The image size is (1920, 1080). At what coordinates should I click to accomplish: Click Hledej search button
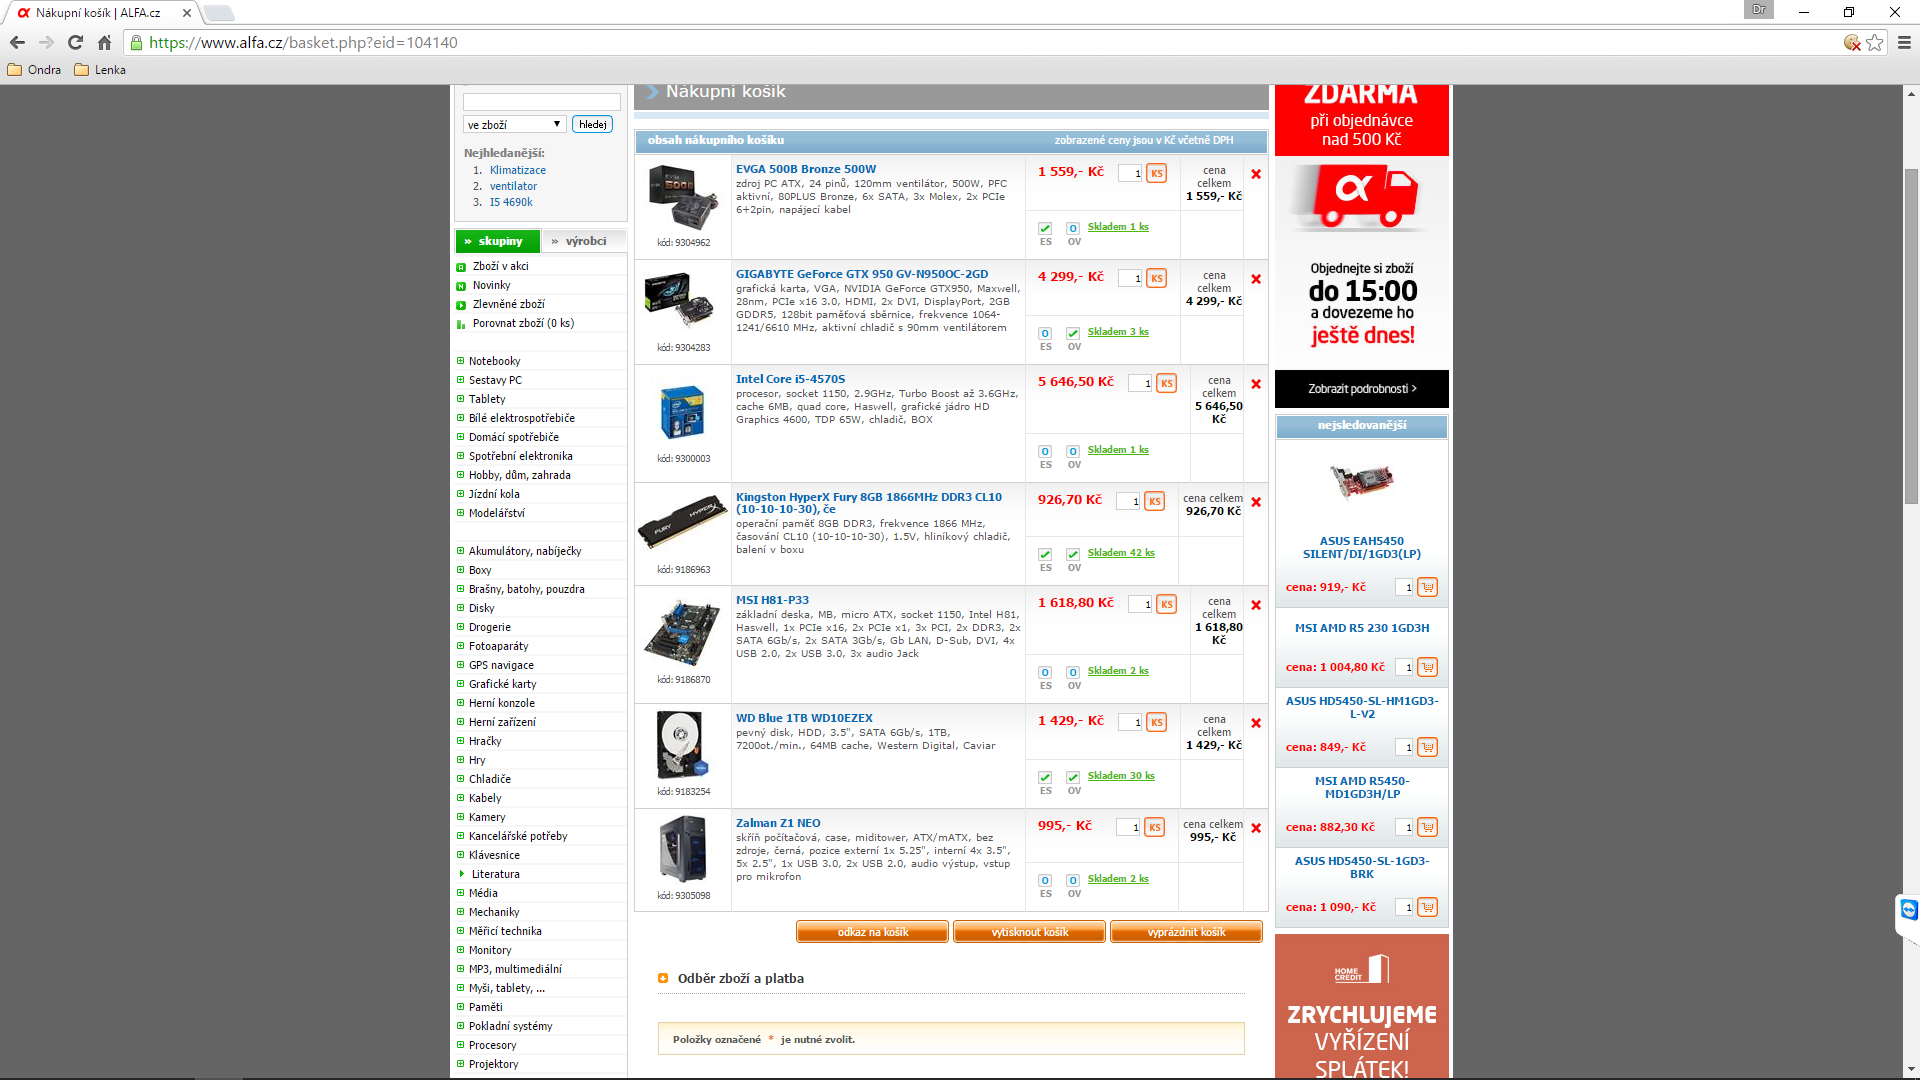tap(592, 124)
